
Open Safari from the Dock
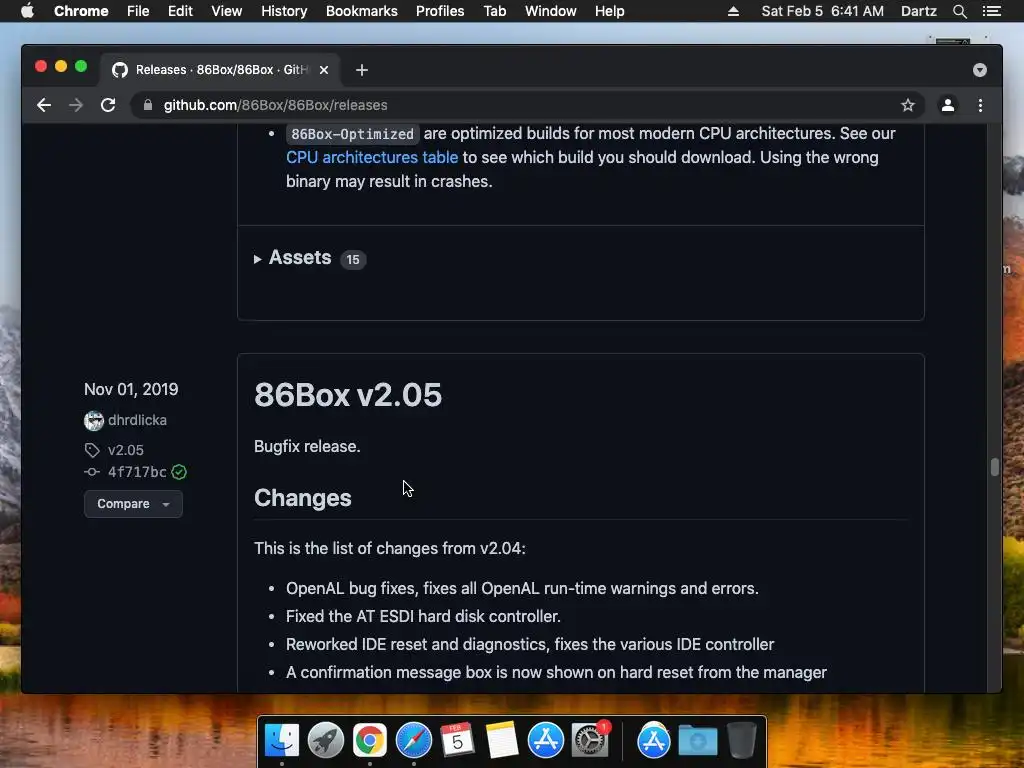point(413,741)
